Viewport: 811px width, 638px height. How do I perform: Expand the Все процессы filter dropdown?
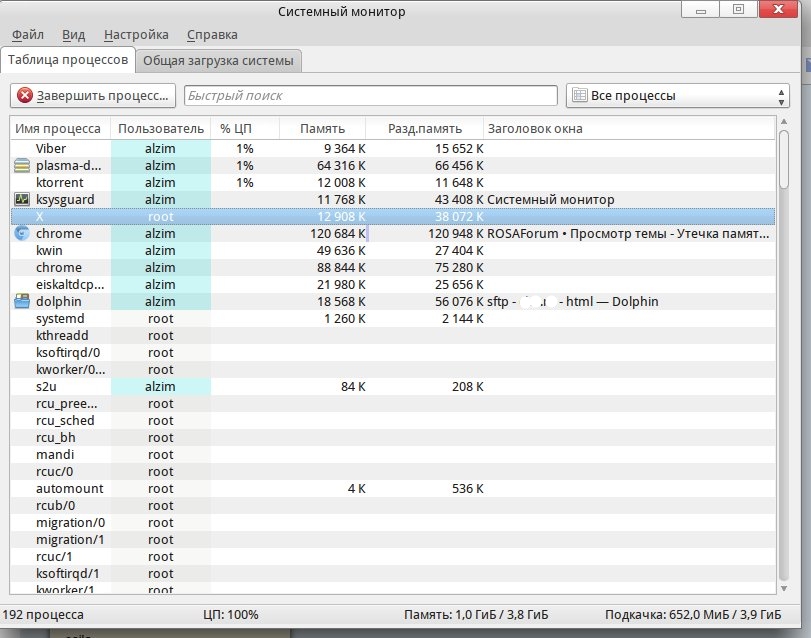pyautogui.click(x=678, y=96)
